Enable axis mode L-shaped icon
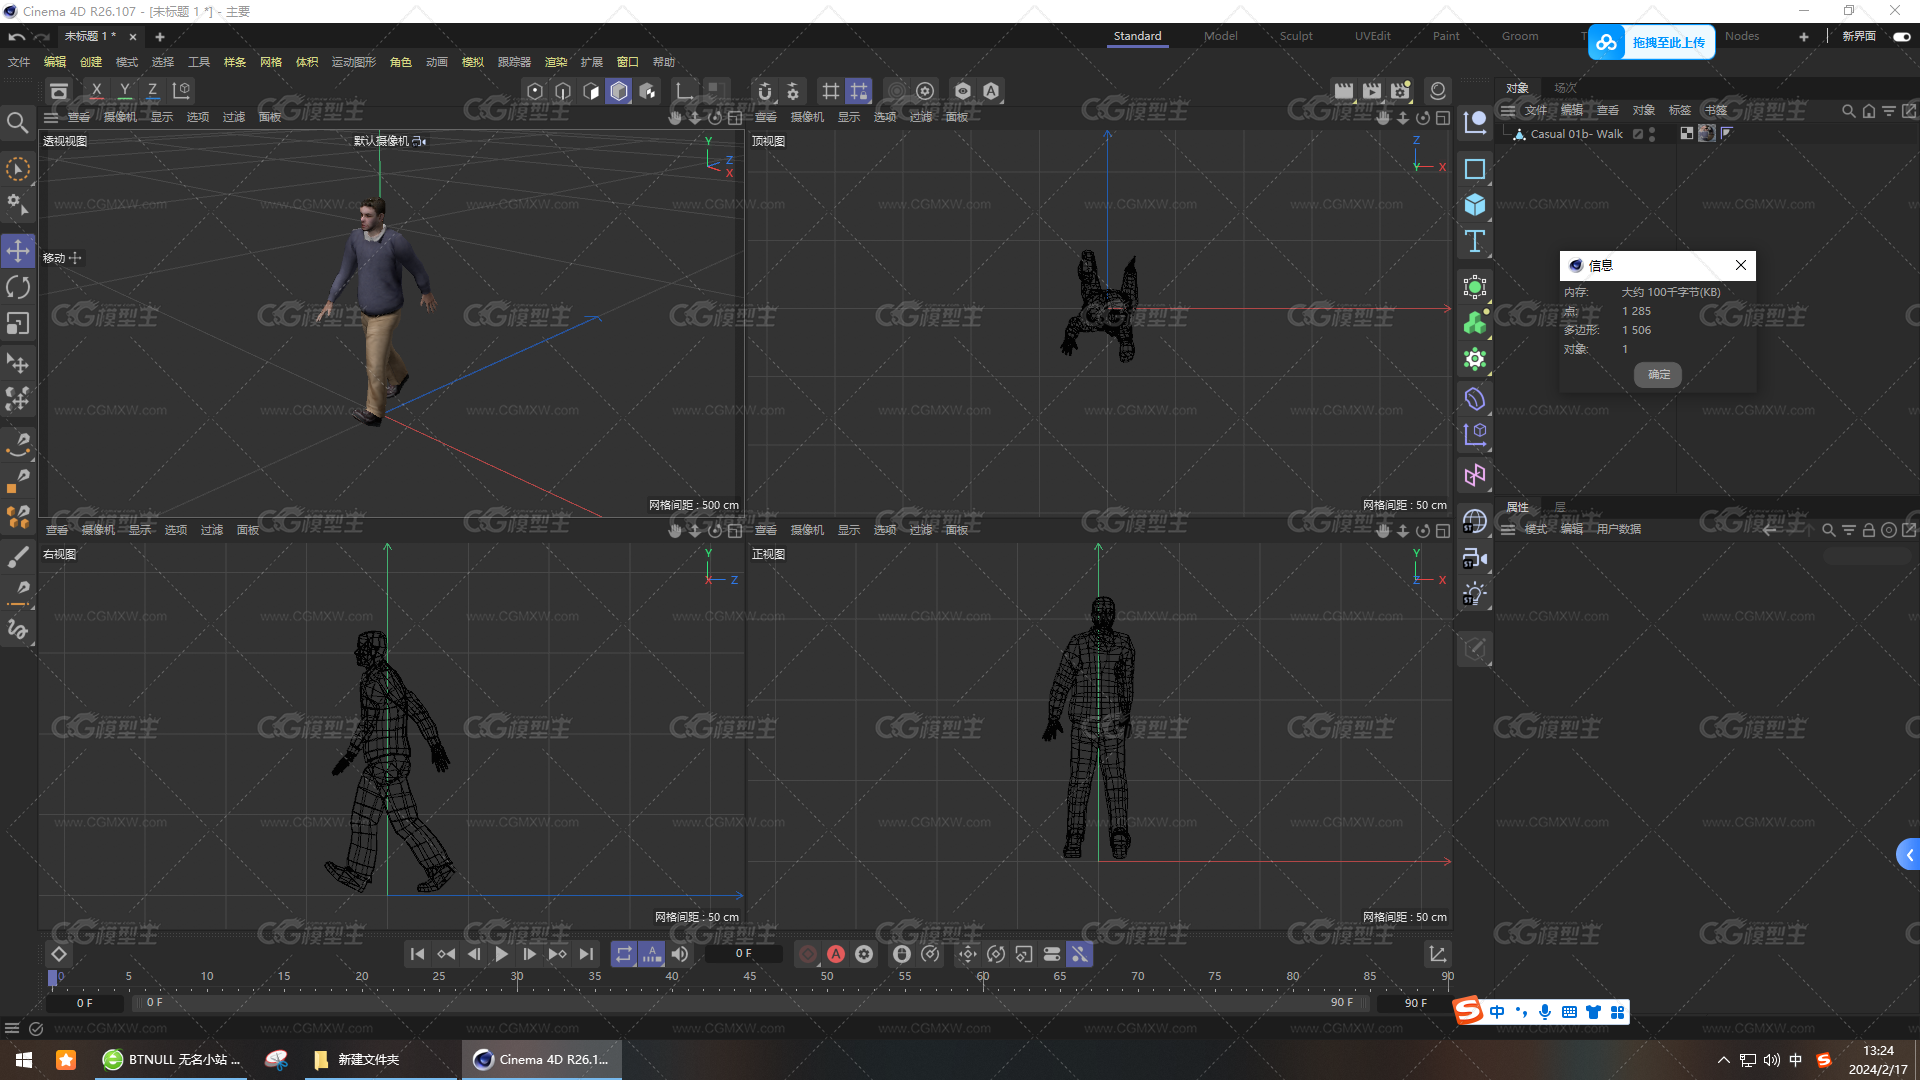The image size is (1920, 1080). [685, 91]
